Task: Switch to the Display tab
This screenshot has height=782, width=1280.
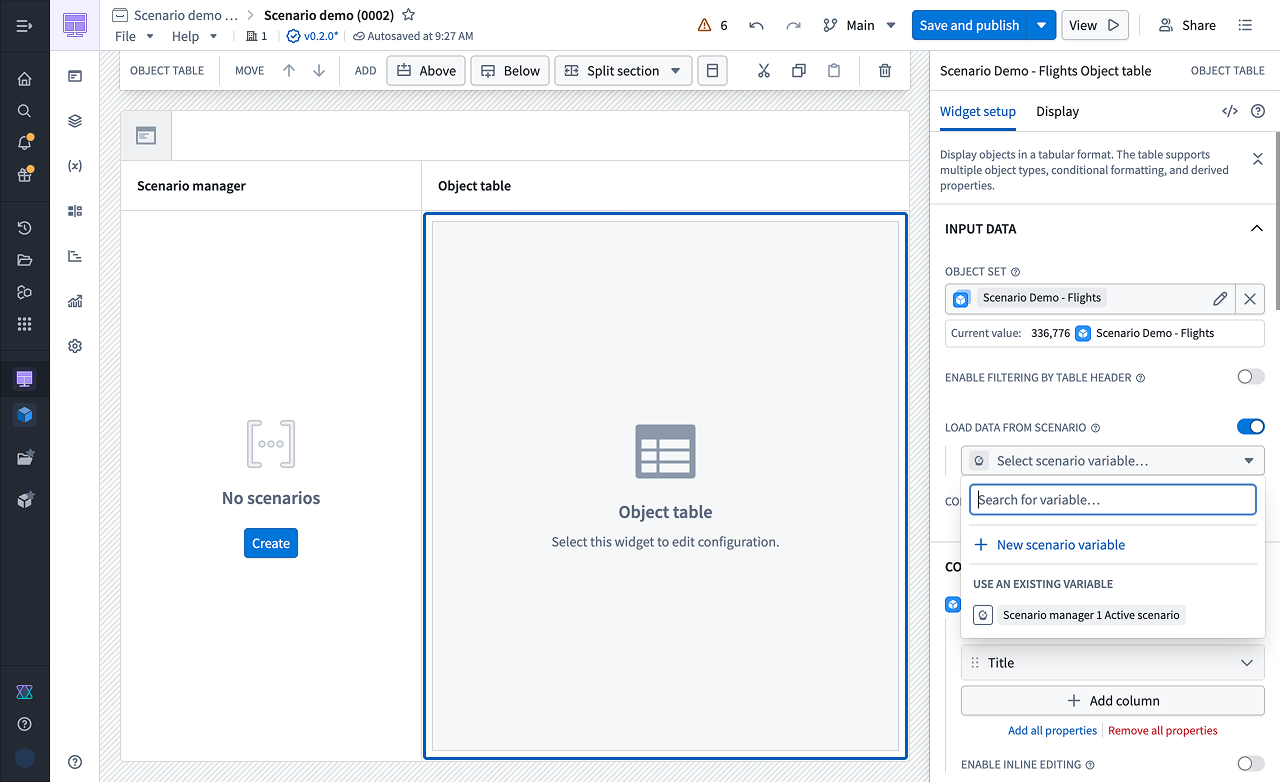Action: [1057, 111]
